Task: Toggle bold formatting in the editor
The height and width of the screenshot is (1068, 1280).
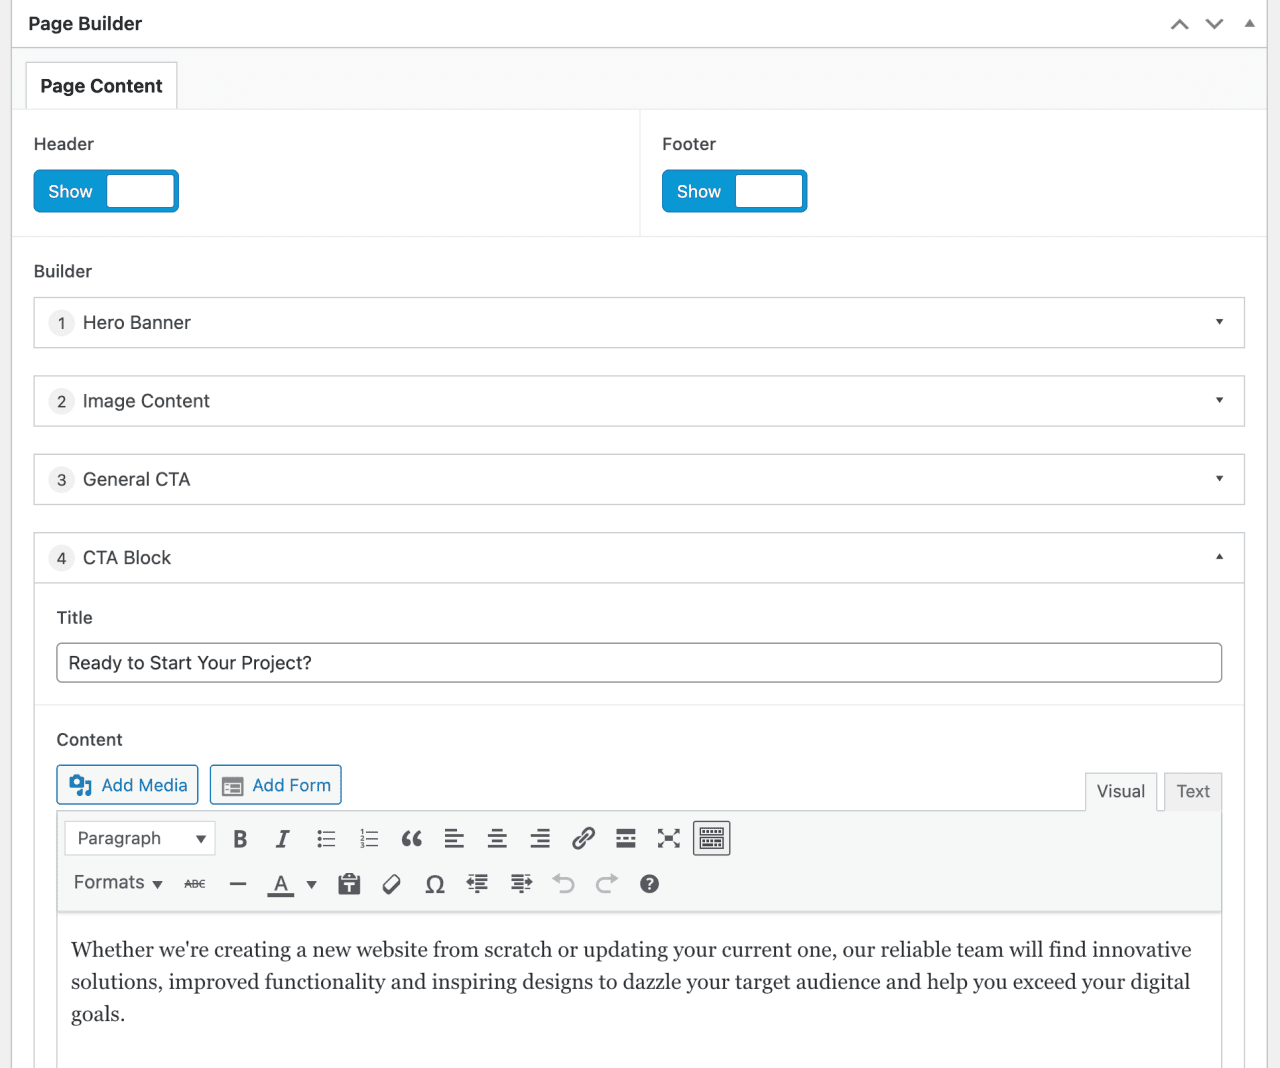Action: (240, 839)
